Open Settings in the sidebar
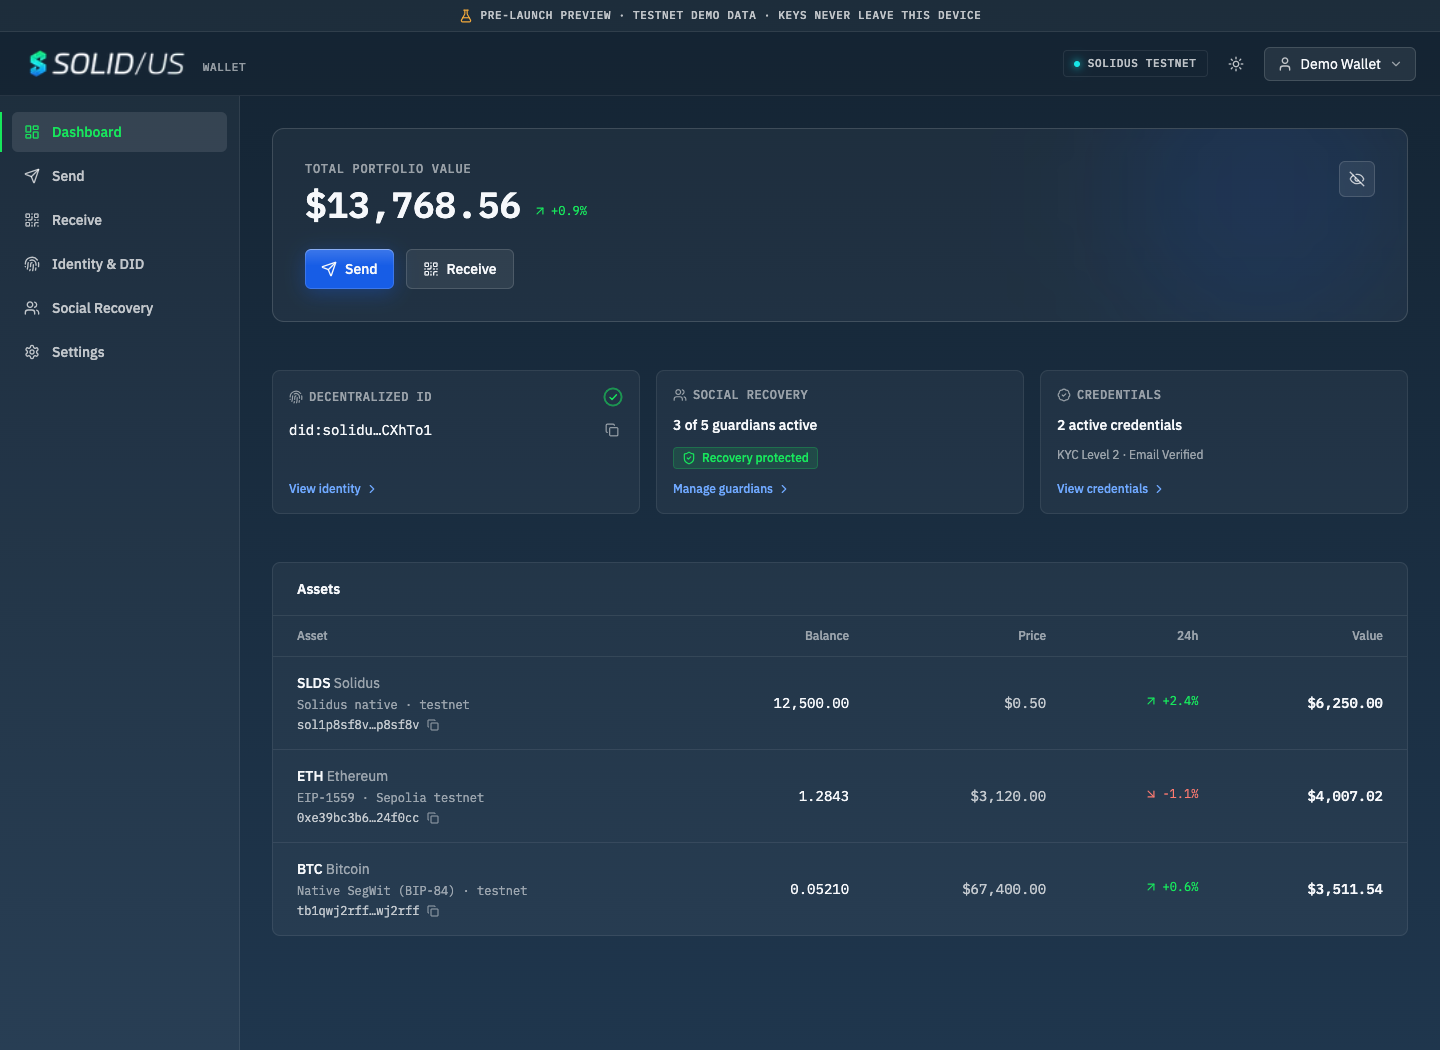The image size is (1440, 1050). (119, 352)
